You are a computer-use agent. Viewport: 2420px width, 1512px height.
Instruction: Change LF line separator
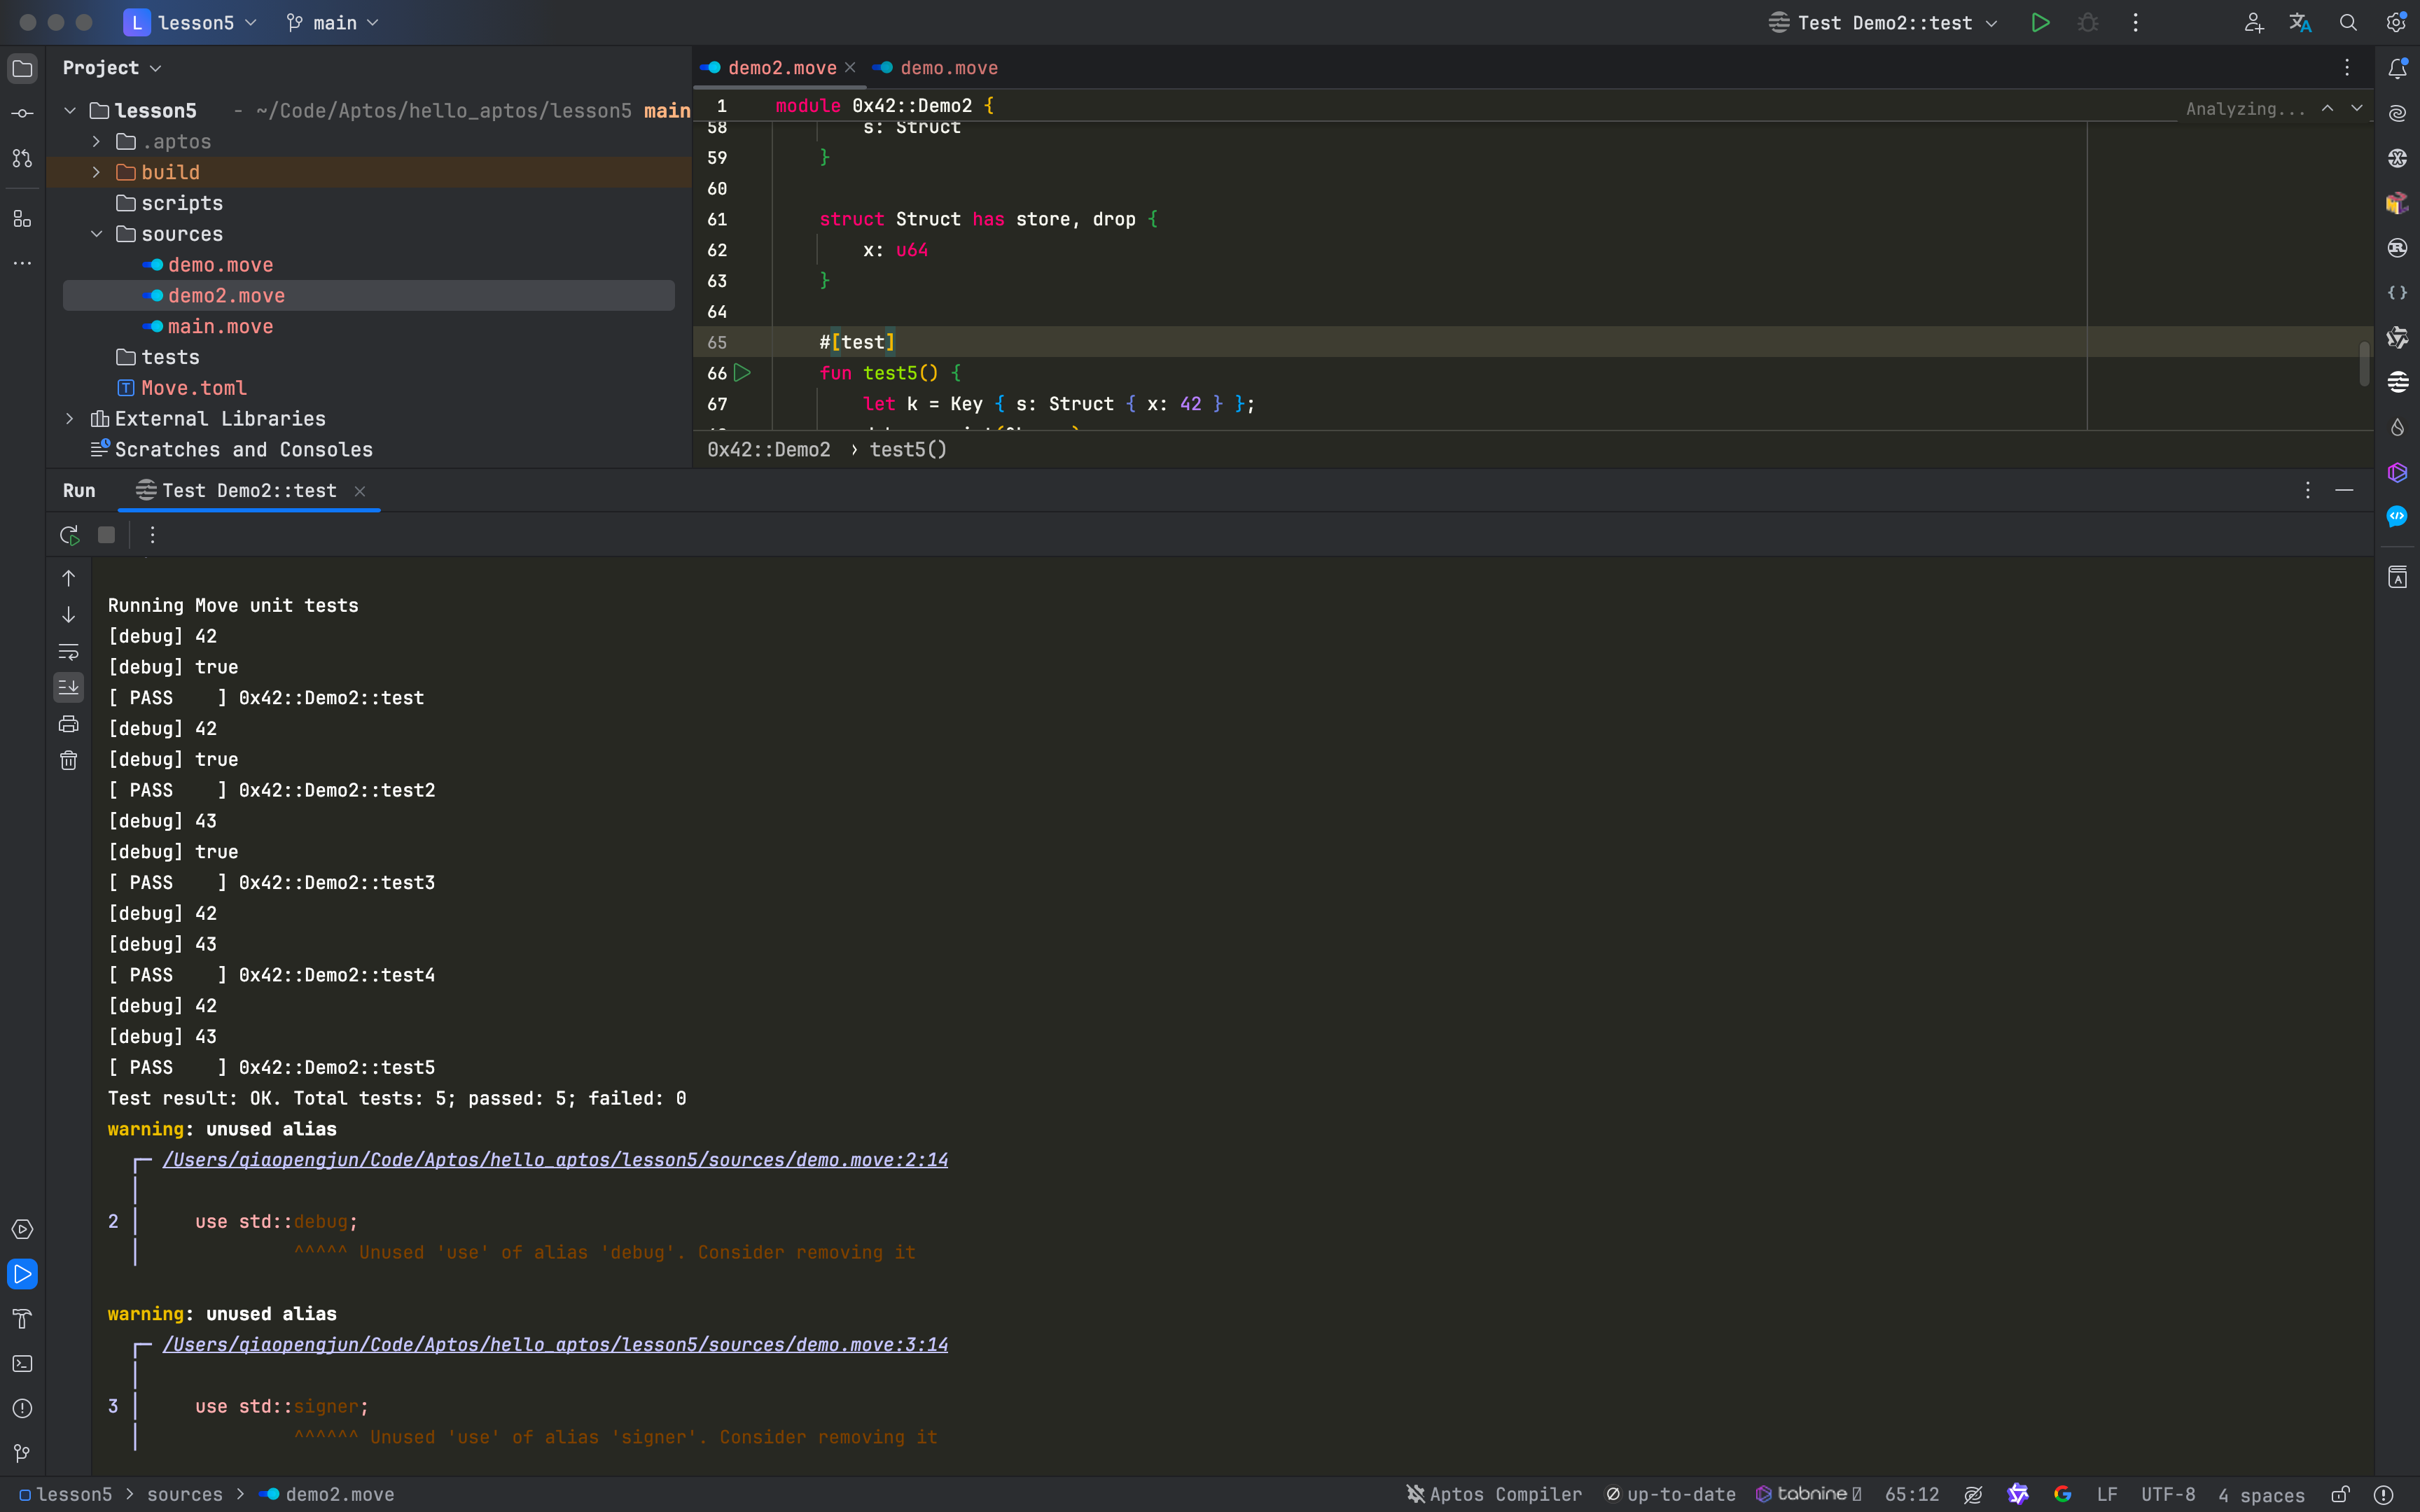coord(2107,1494)
